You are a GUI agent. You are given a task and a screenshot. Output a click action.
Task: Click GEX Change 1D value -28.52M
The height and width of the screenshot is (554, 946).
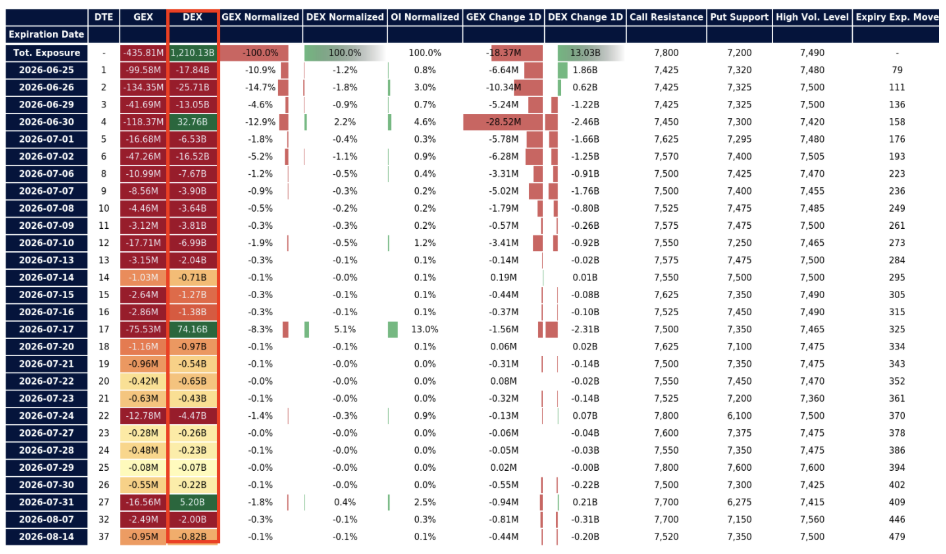[503, 122]
